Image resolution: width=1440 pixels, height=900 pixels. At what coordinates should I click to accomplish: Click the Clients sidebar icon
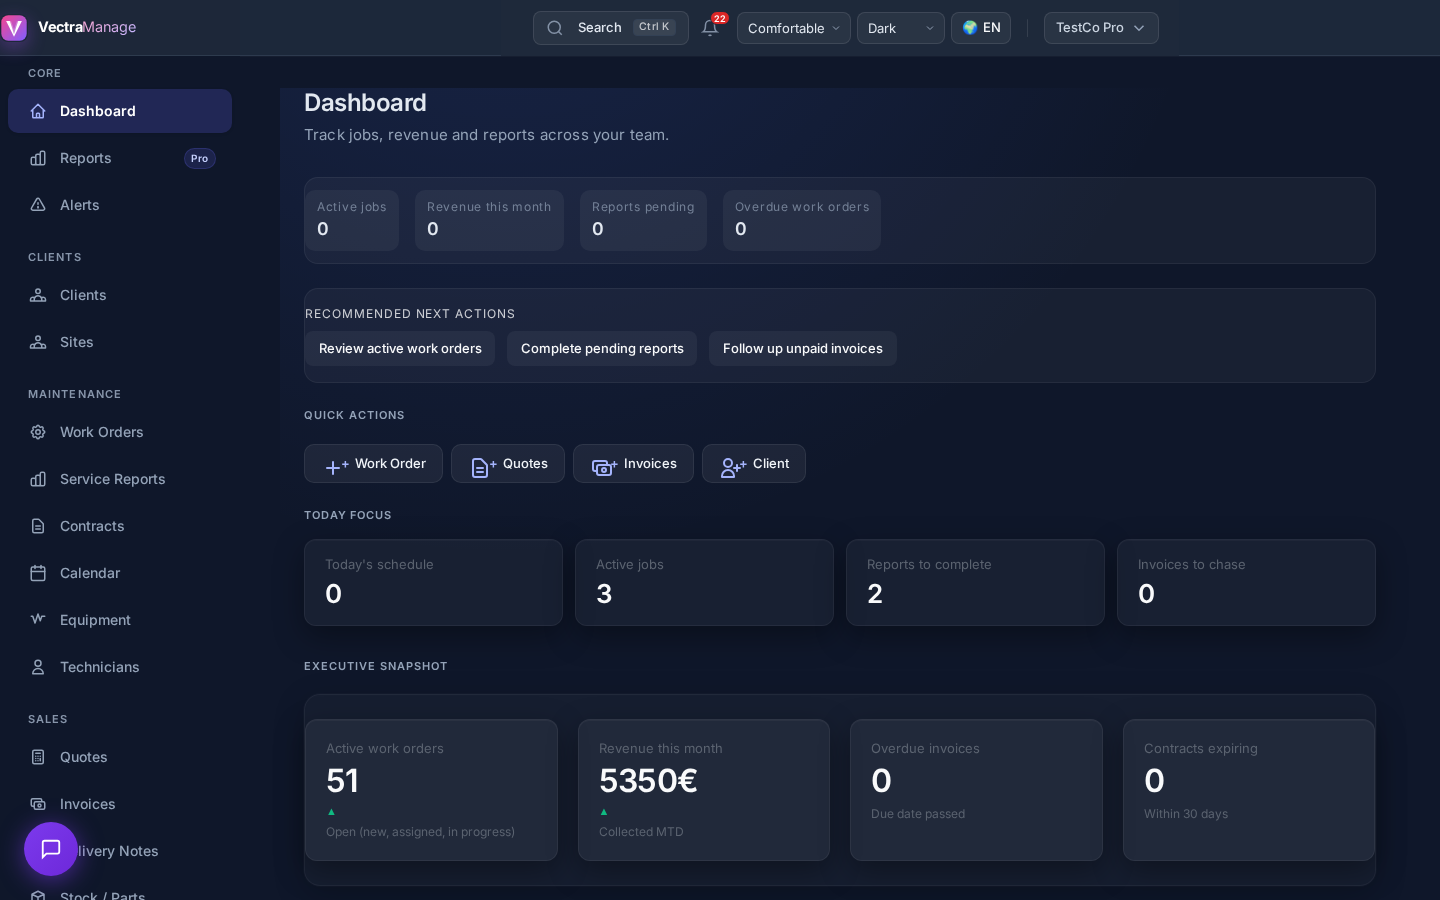pyautogui.click(x=38, y=295)
